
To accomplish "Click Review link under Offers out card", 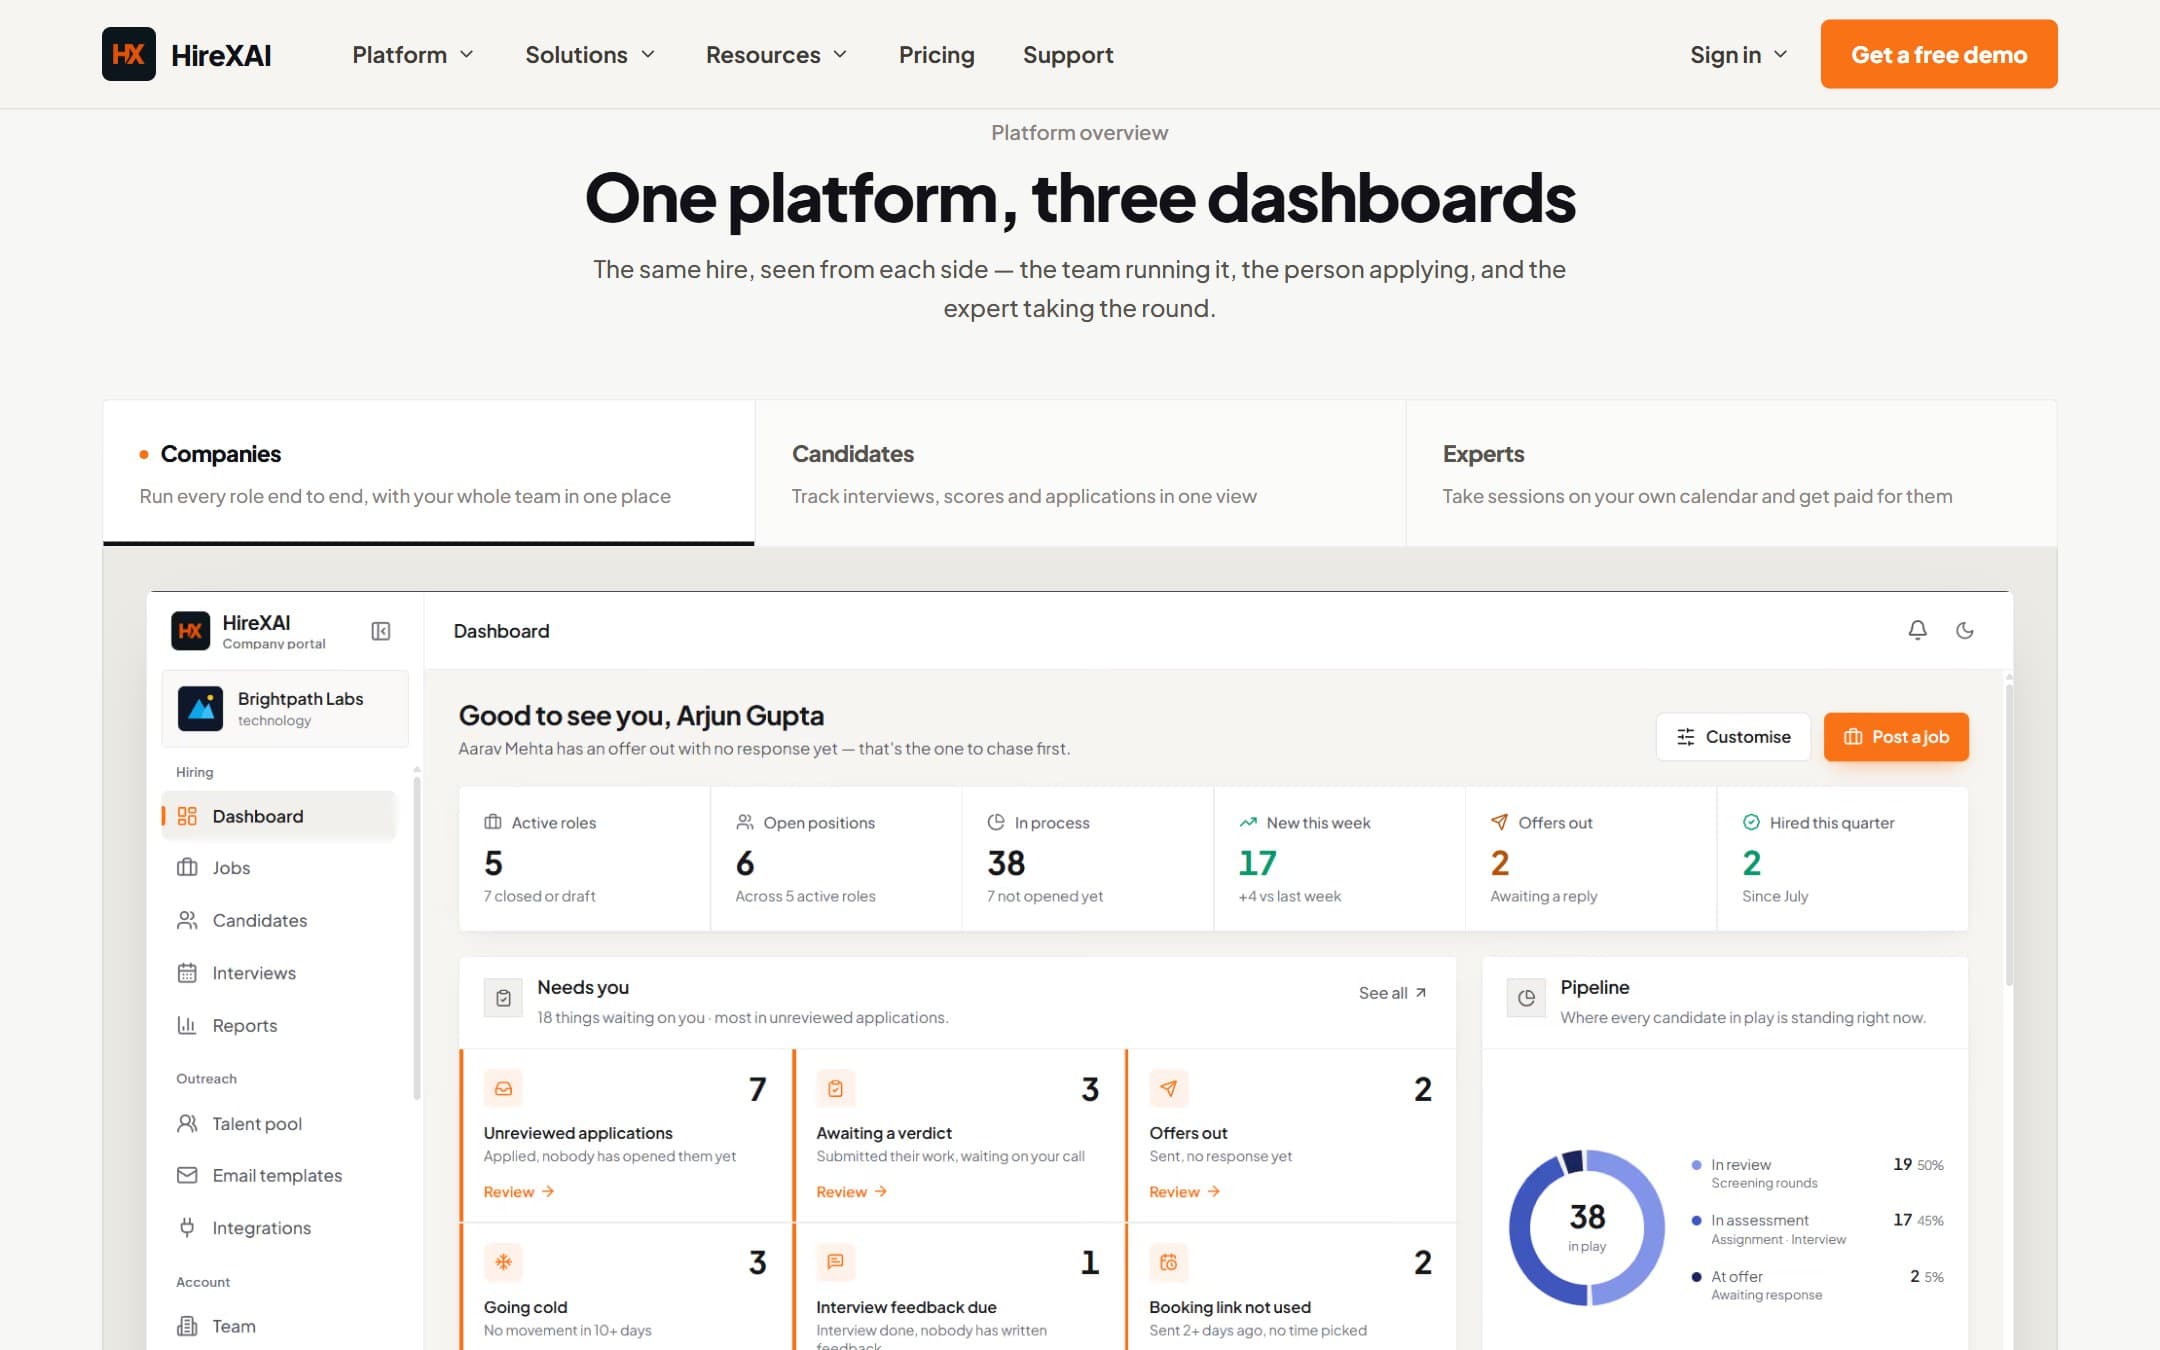I will click(1184, 1192).
